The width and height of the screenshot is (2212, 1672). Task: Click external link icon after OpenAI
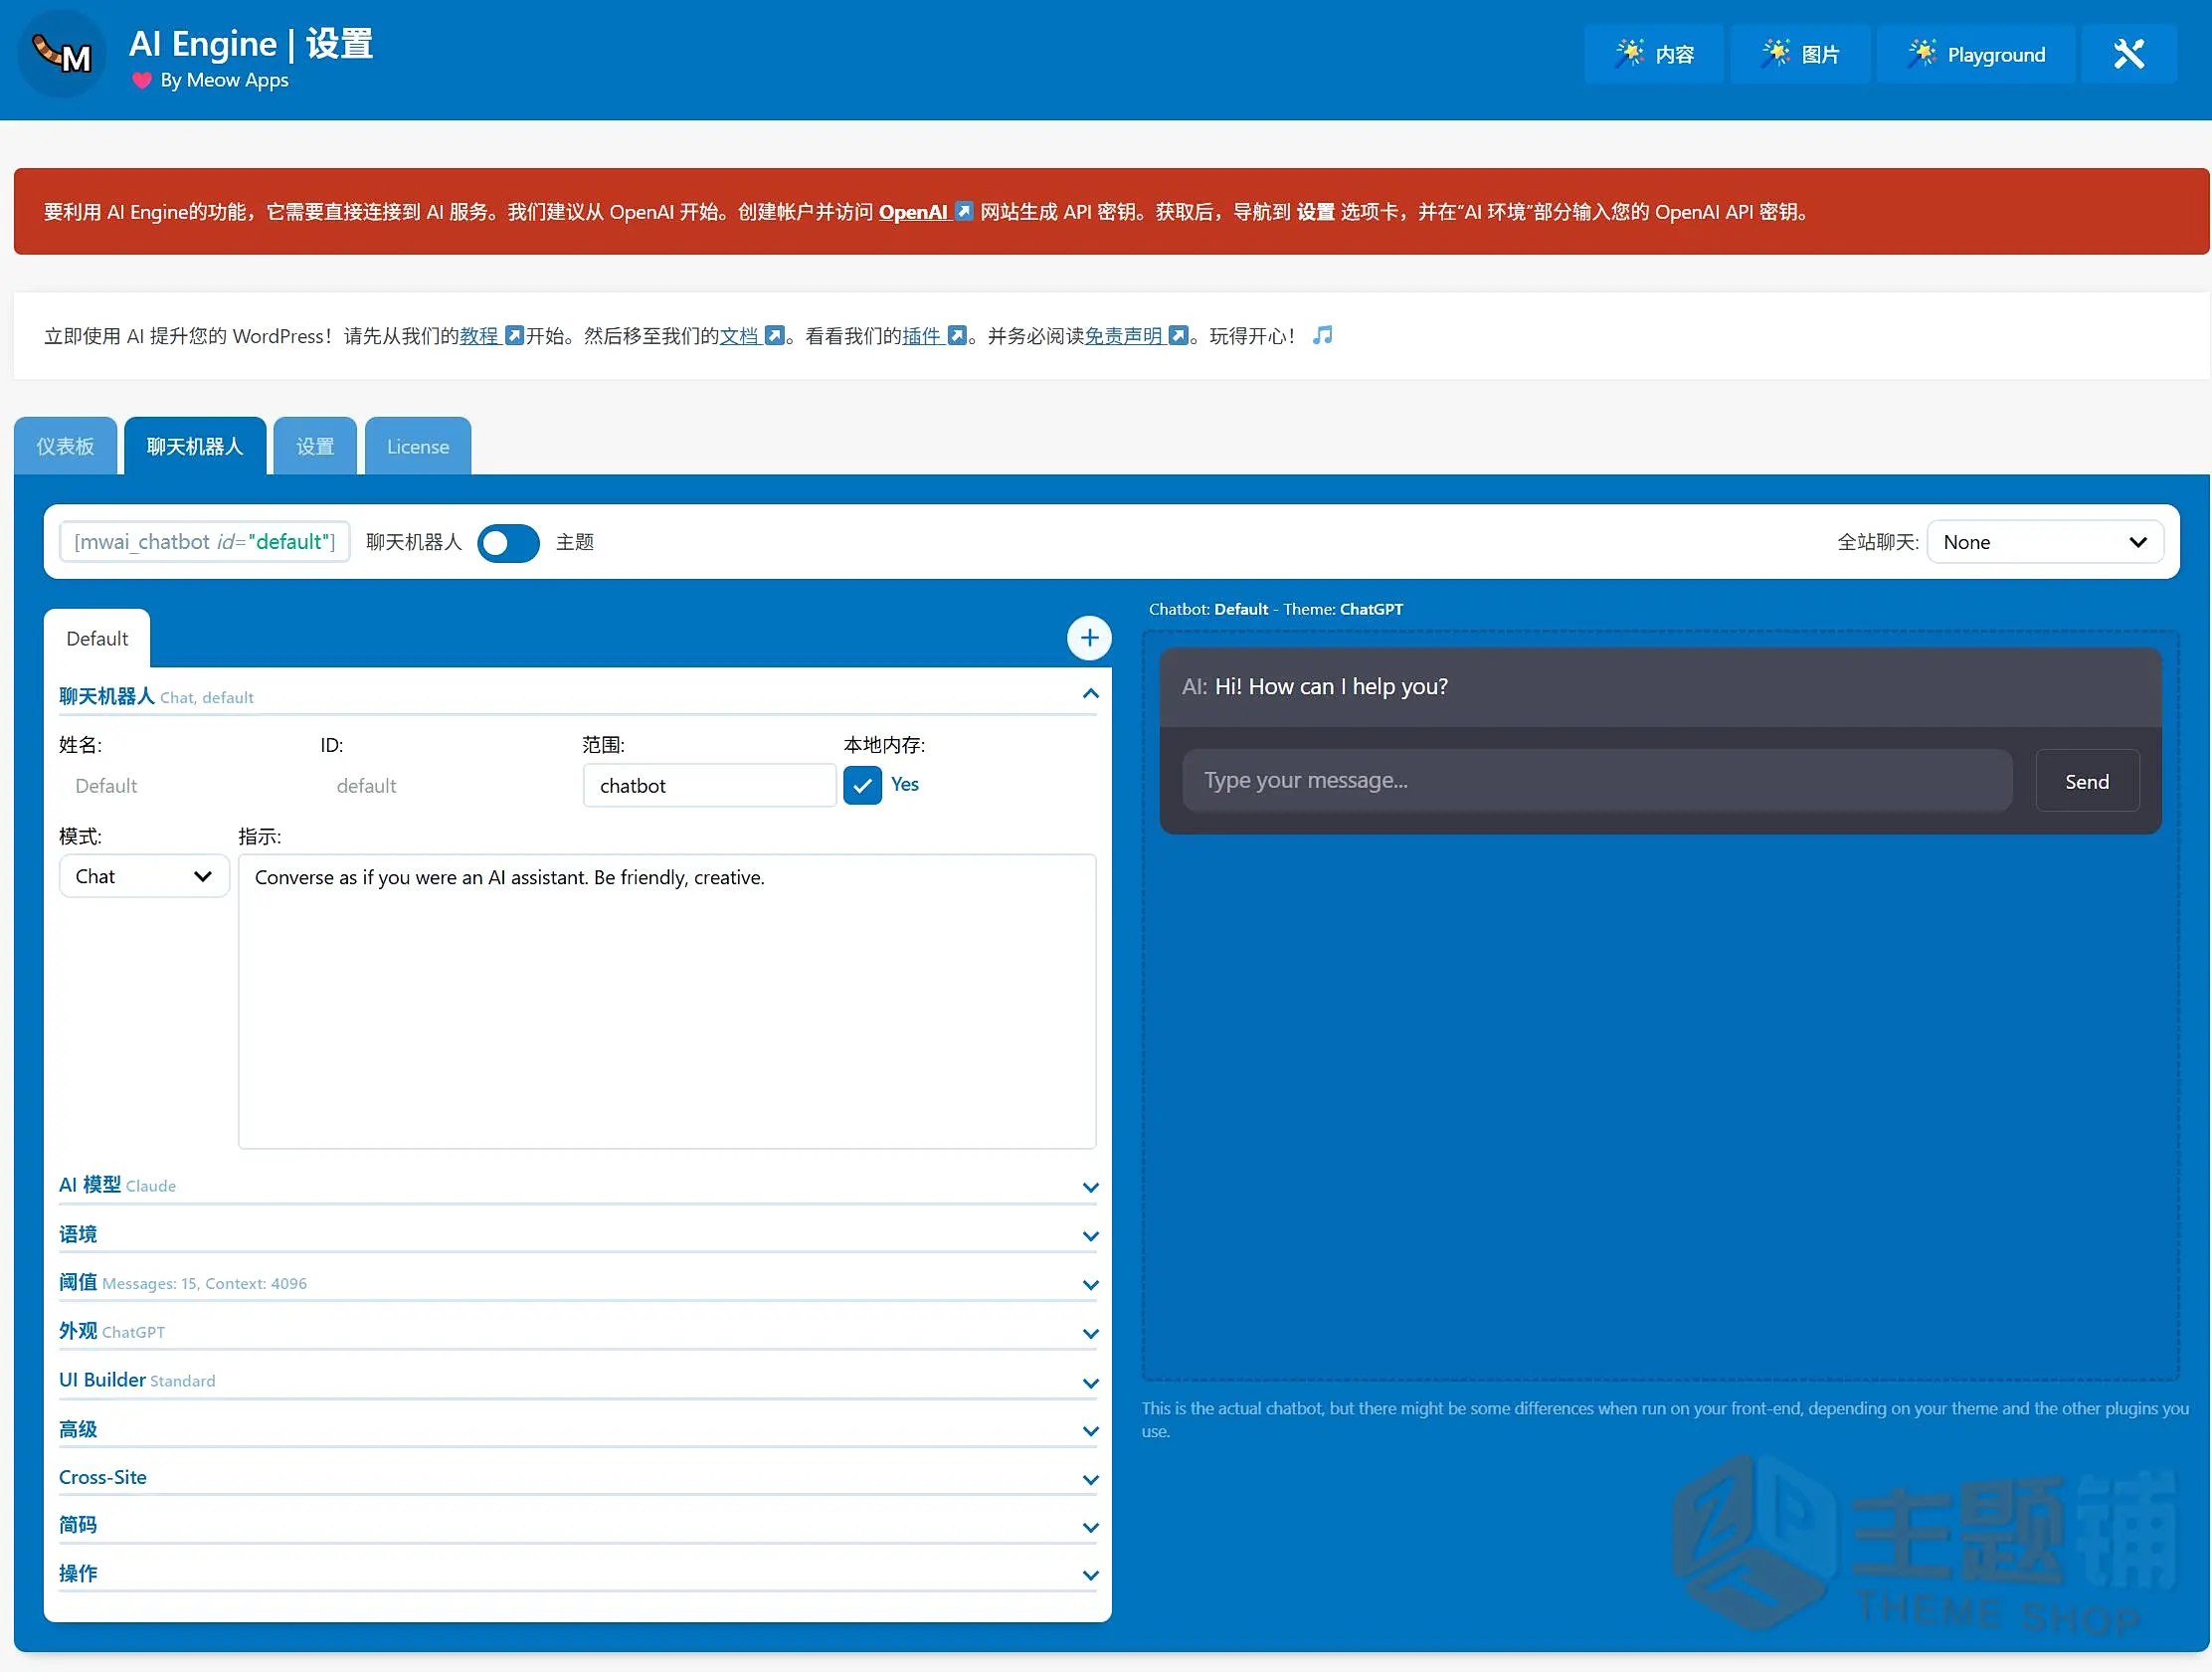(964, 211)
